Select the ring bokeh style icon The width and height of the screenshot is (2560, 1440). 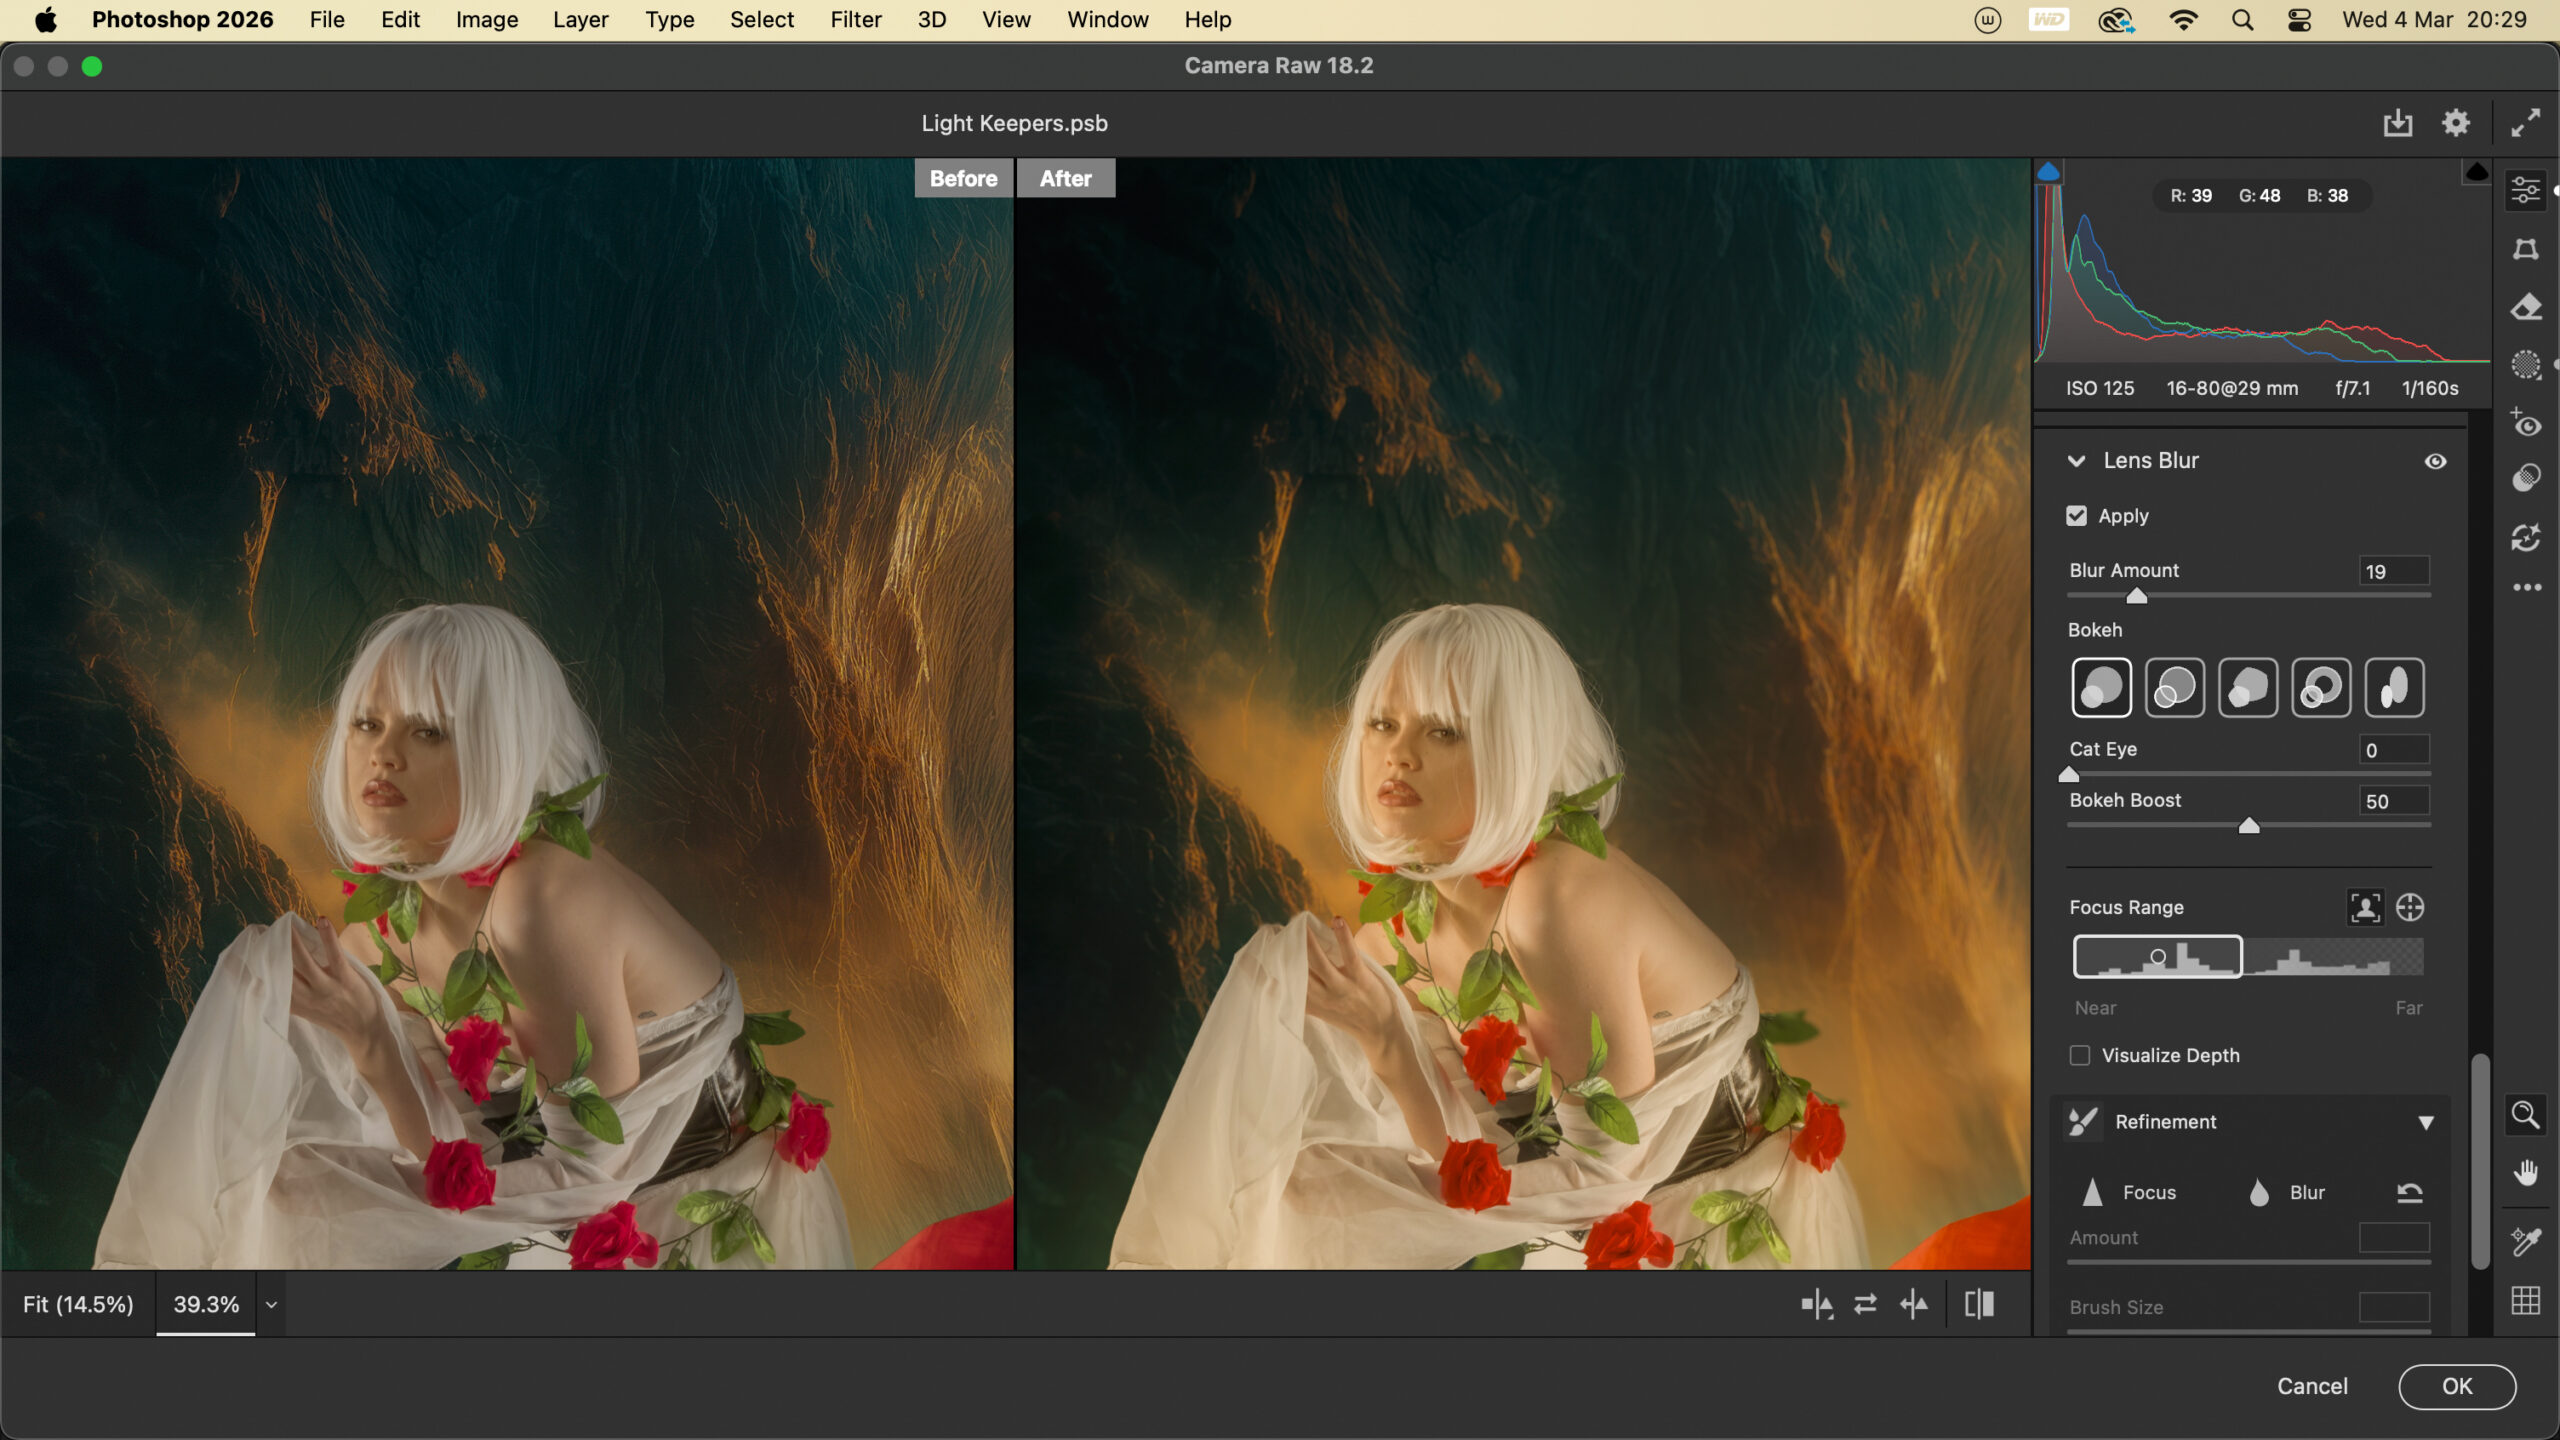[2321, 688]
